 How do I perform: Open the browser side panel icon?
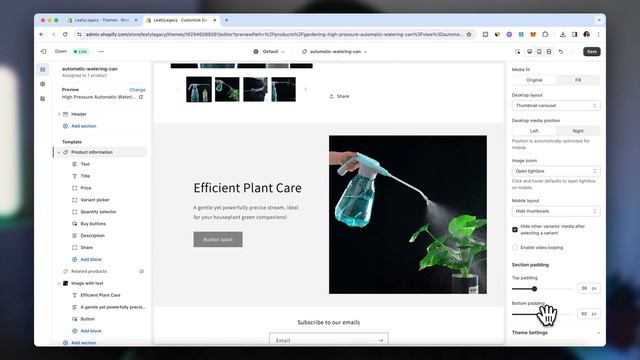(x=575, y=35)
